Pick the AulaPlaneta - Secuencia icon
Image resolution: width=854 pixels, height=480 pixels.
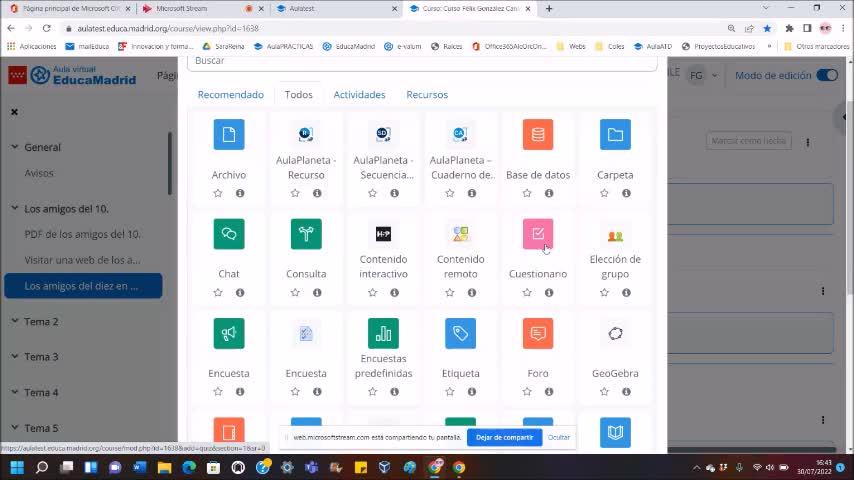pyautogui.click(x=383, y=135)
